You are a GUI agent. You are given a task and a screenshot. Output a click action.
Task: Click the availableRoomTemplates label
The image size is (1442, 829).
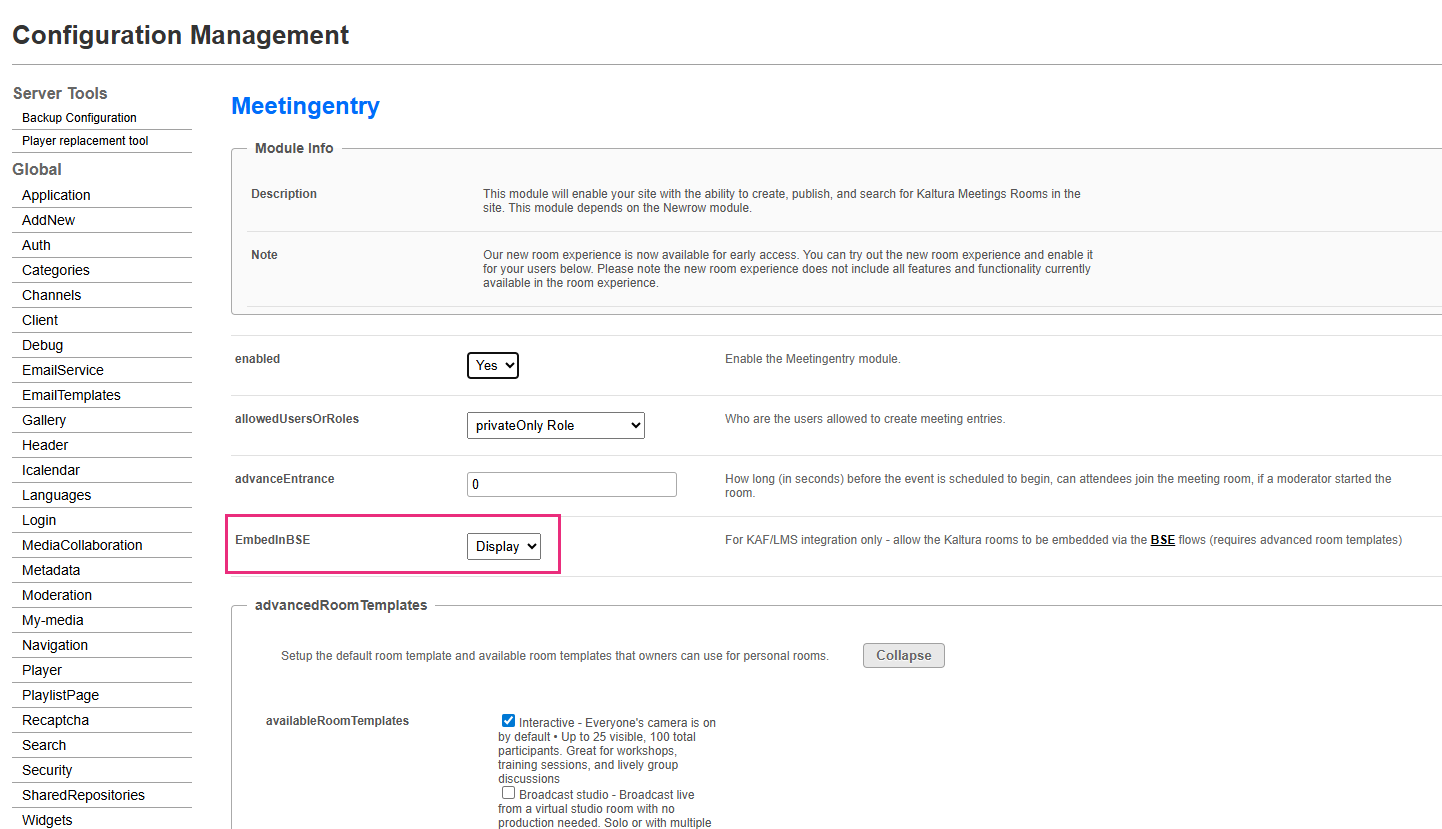337,721
